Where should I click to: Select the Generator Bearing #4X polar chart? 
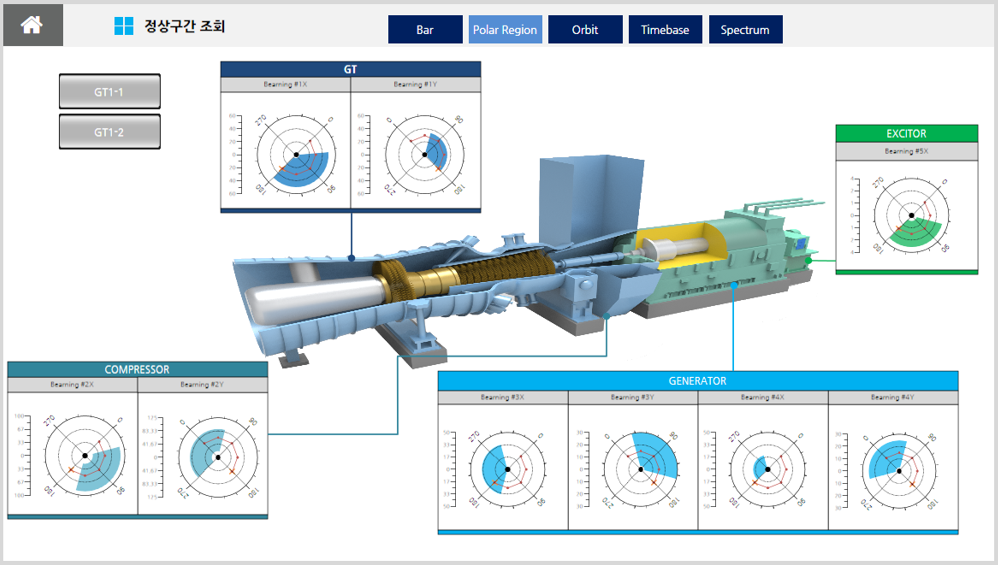(x=768, y=469)
